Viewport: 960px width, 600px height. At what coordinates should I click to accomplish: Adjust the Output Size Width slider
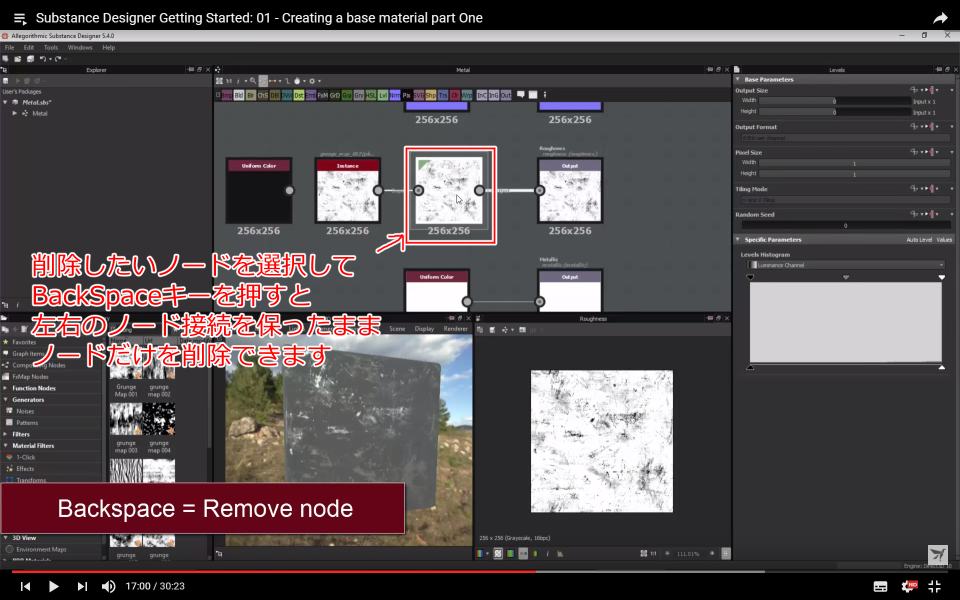click(x=835, y=101)
